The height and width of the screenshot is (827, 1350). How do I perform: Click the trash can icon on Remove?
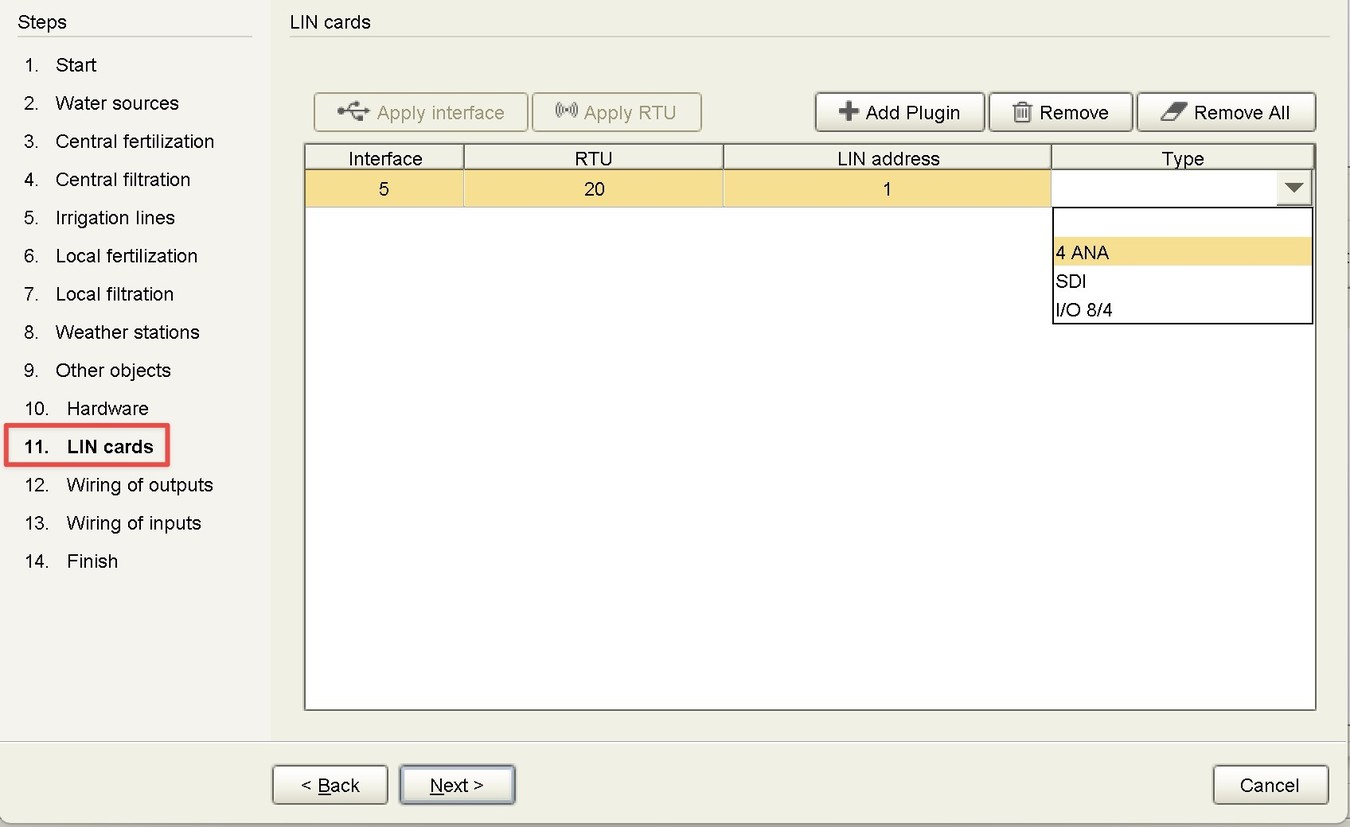1022,112
